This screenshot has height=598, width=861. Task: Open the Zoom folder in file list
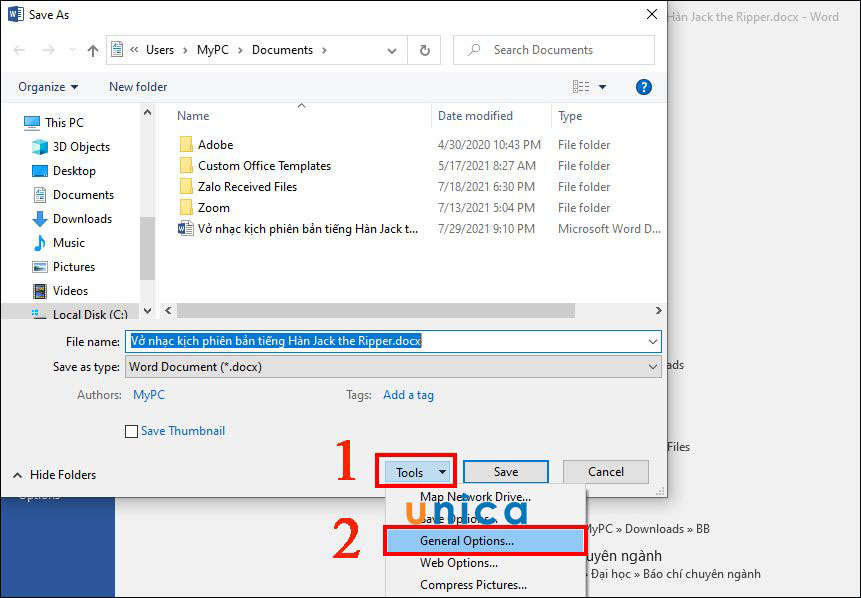click(213, 208)
